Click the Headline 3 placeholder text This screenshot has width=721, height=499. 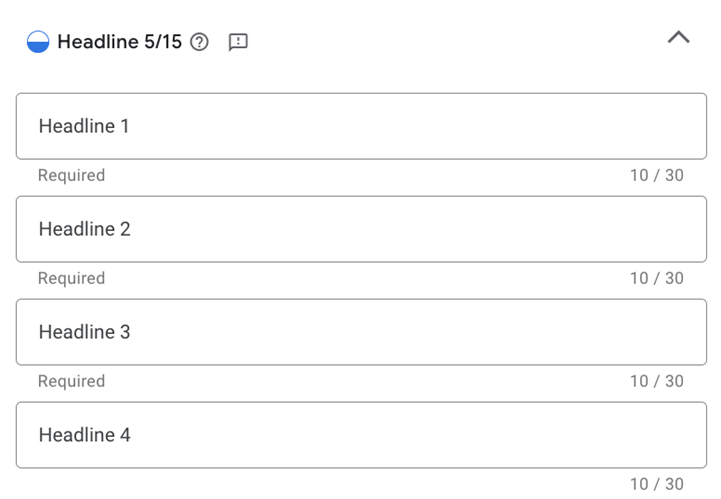[x=84, y=332]
